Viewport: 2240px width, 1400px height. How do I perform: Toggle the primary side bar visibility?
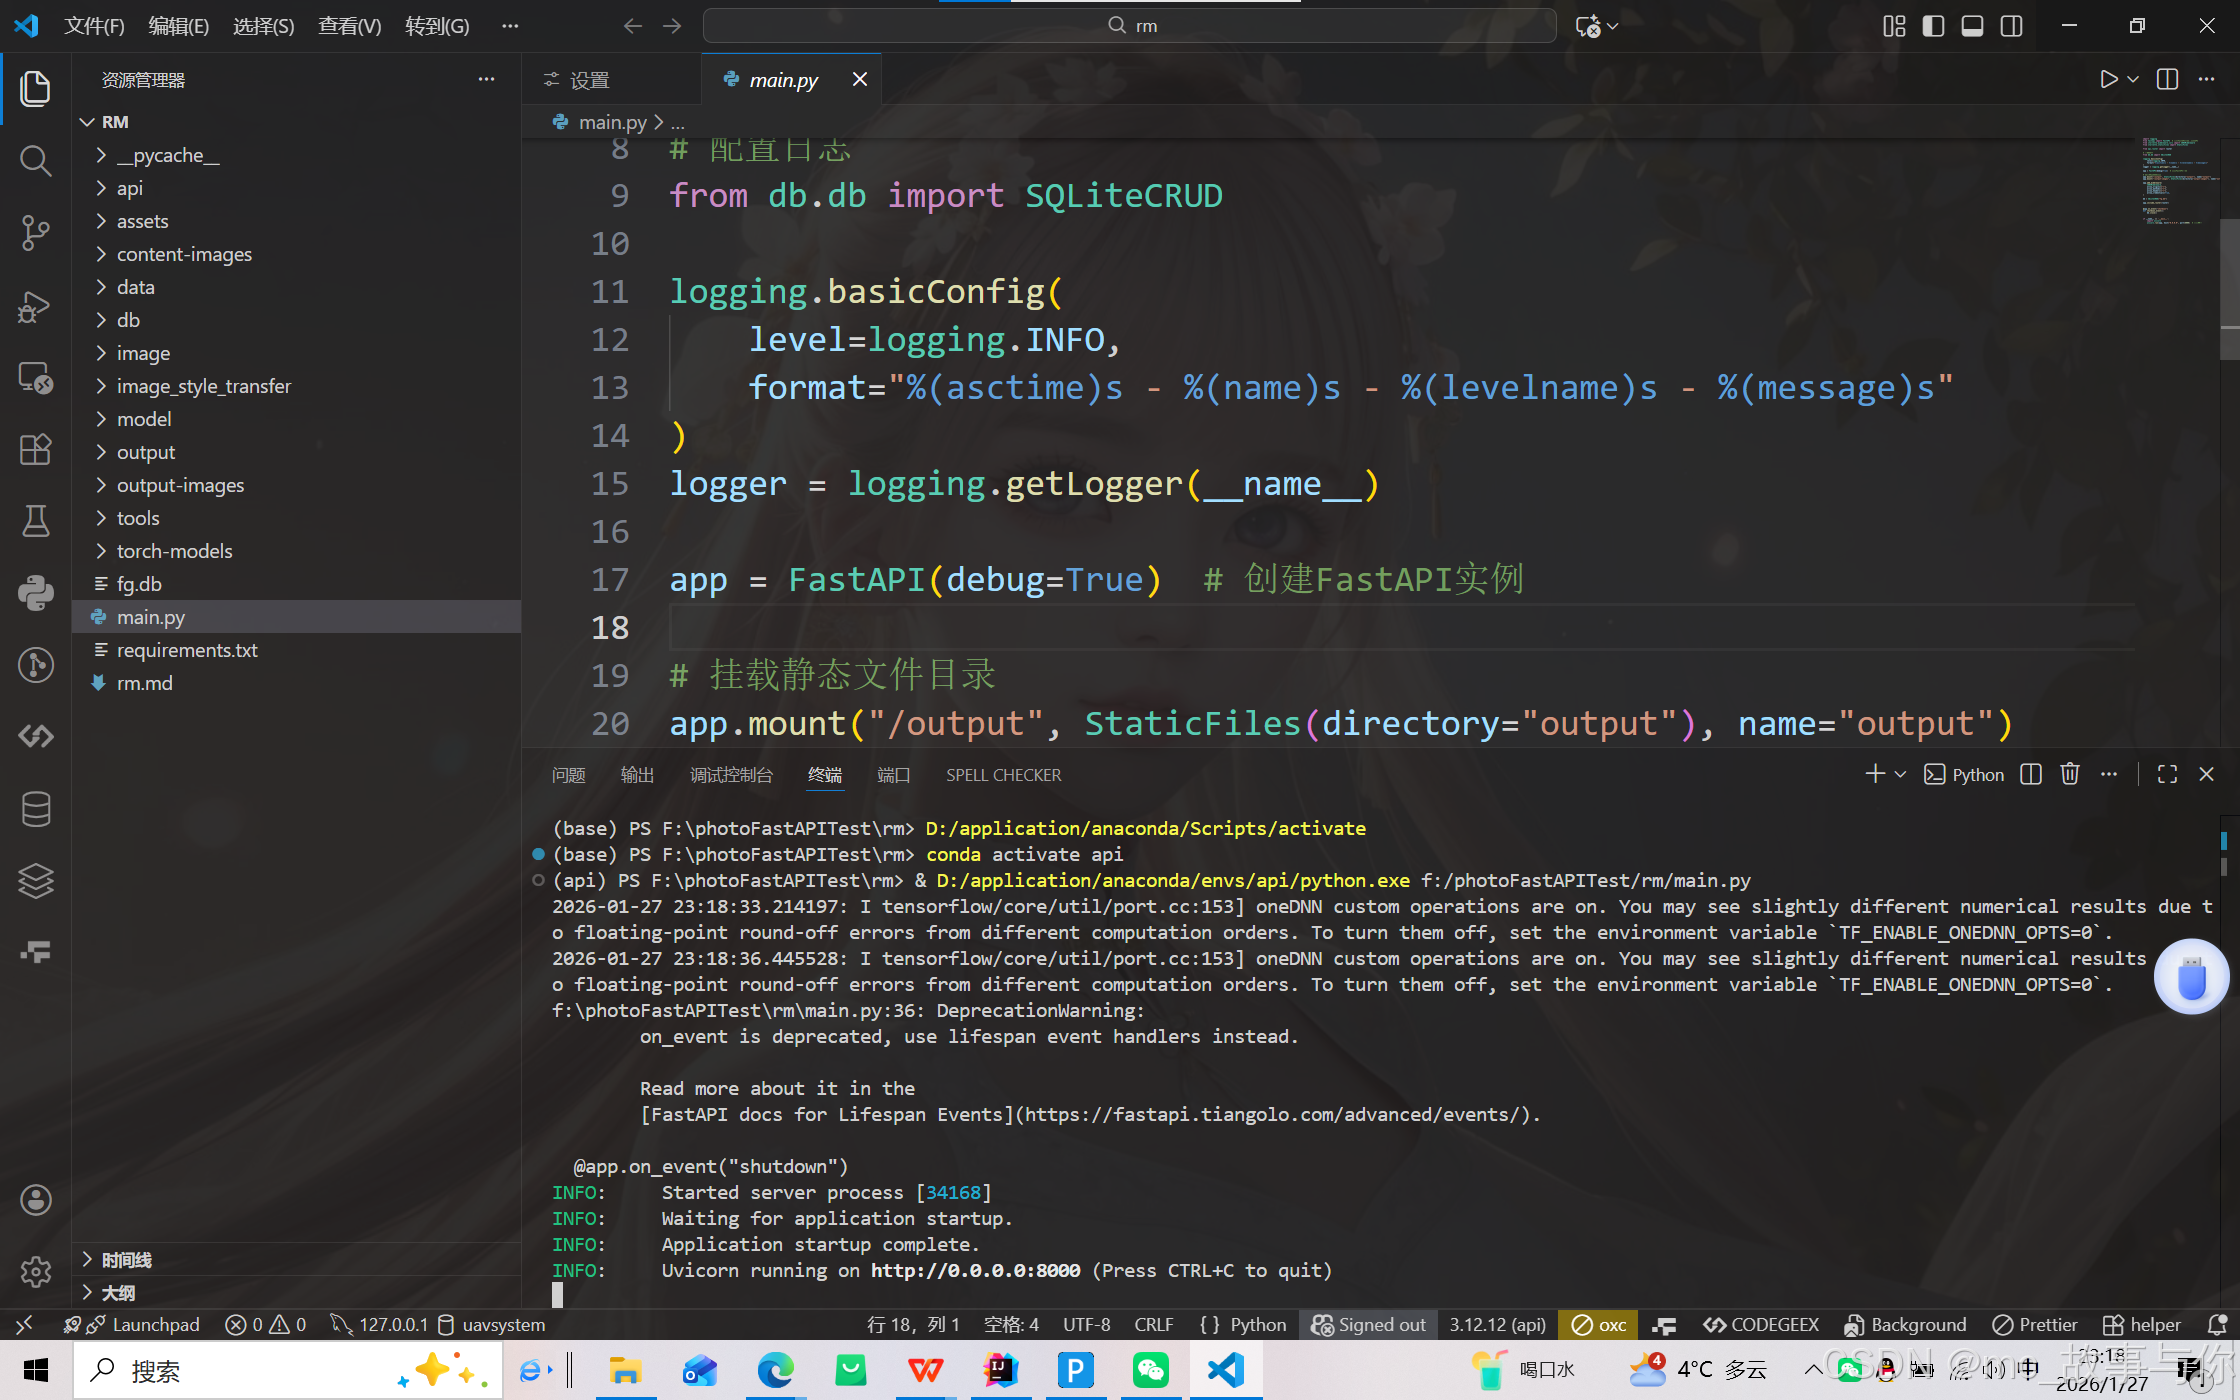pos(1933,26)
